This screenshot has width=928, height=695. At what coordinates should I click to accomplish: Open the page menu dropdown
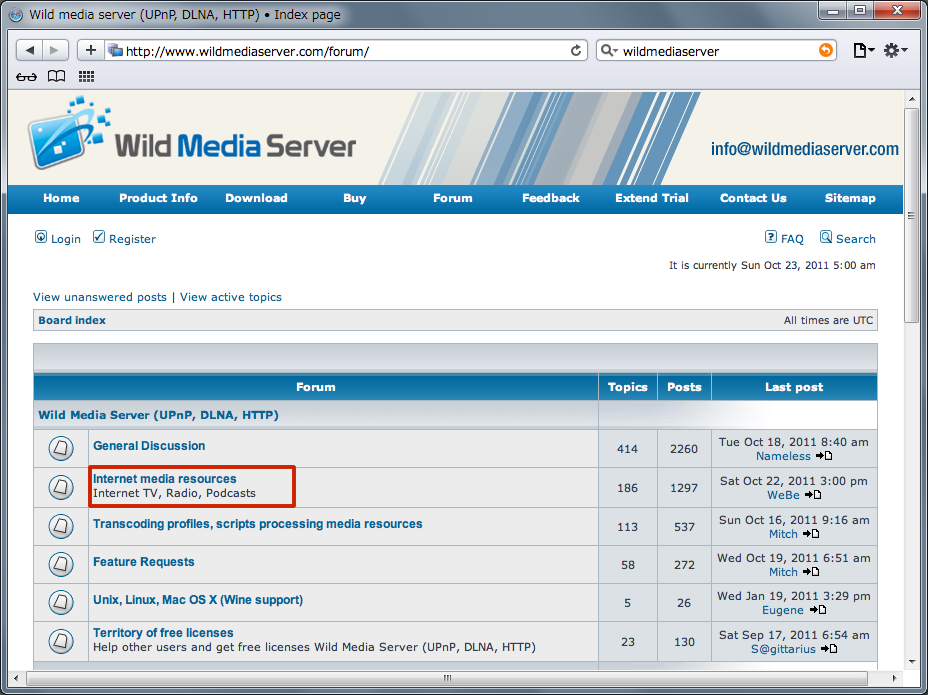(863, 51)
